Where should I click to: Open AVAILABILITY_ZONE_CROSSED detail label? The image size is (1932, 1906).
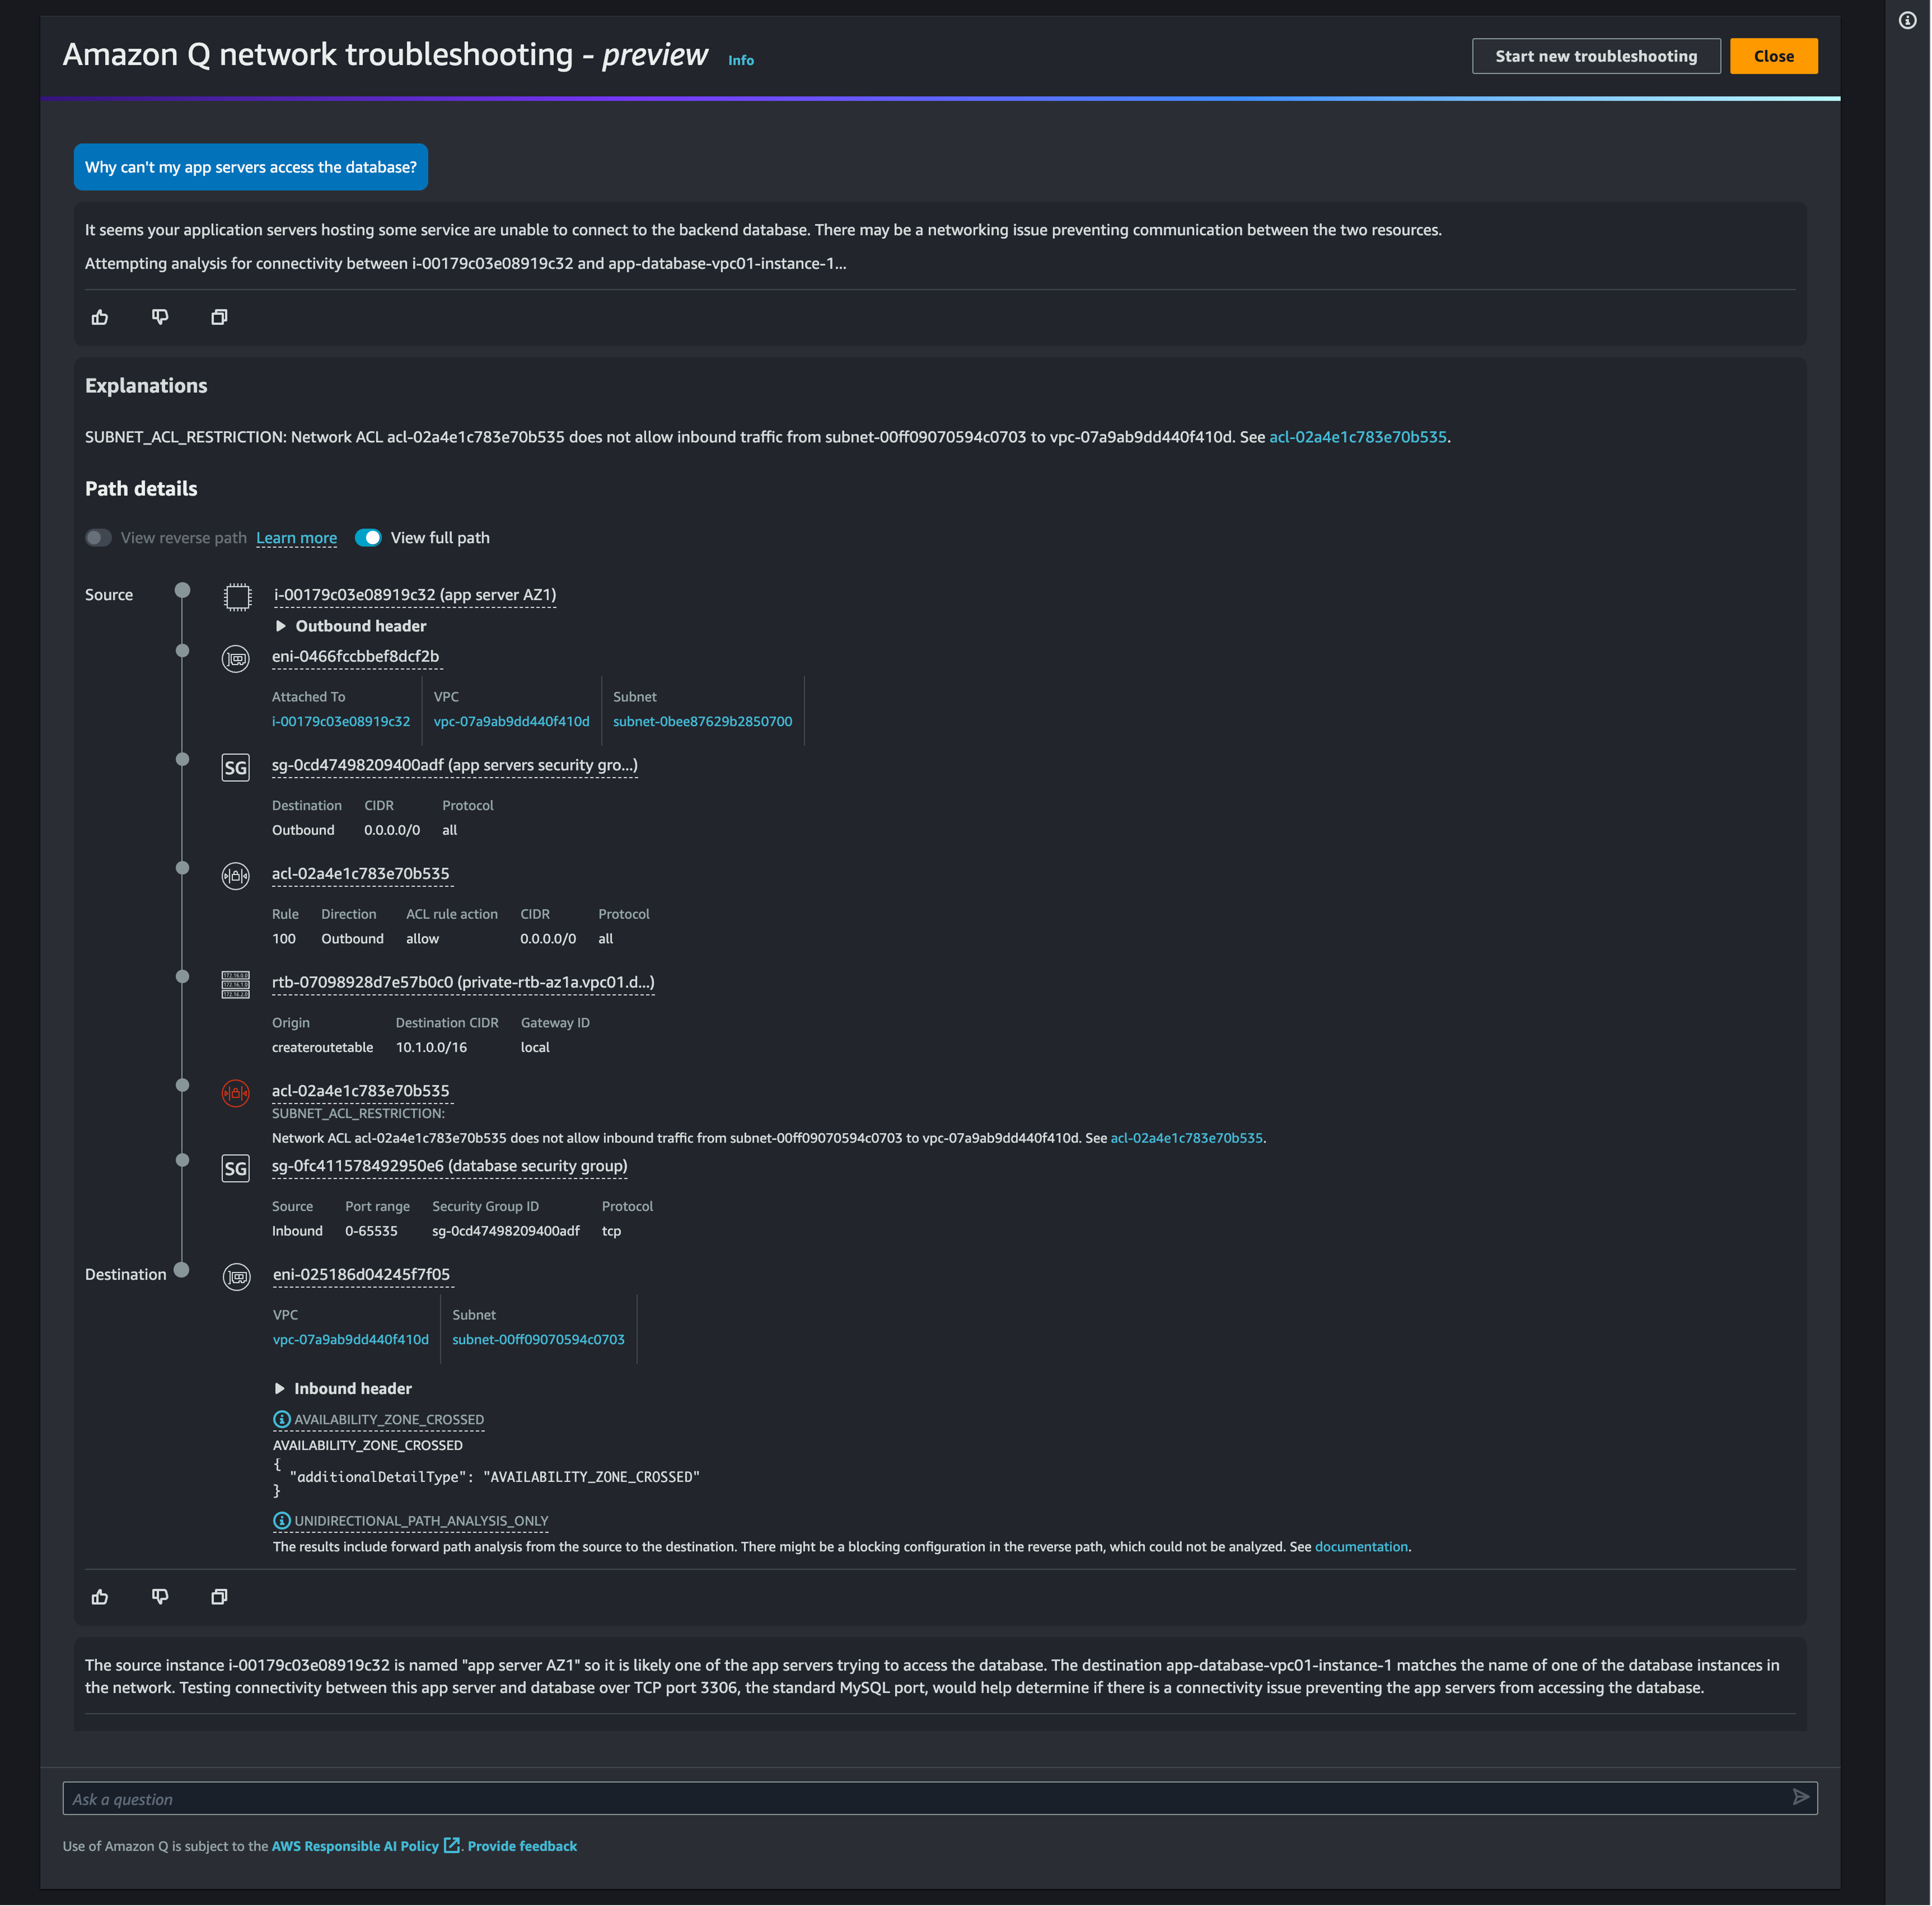(x=388, y=1419)
